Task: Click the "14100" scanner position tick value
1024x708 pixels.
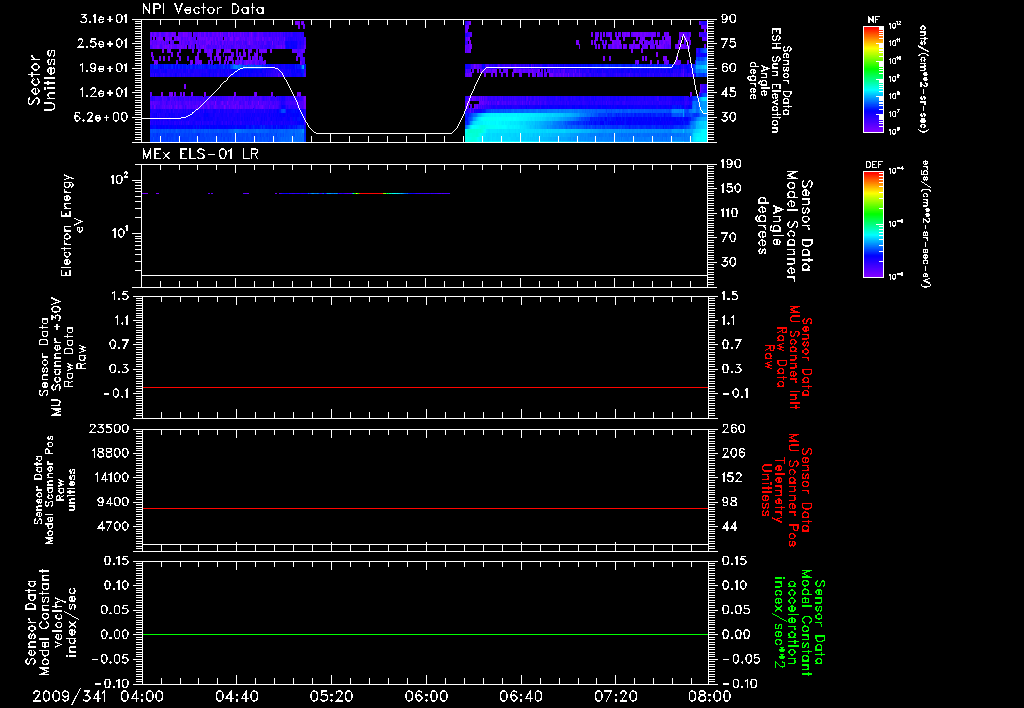Action: click(x=111, y=477)
